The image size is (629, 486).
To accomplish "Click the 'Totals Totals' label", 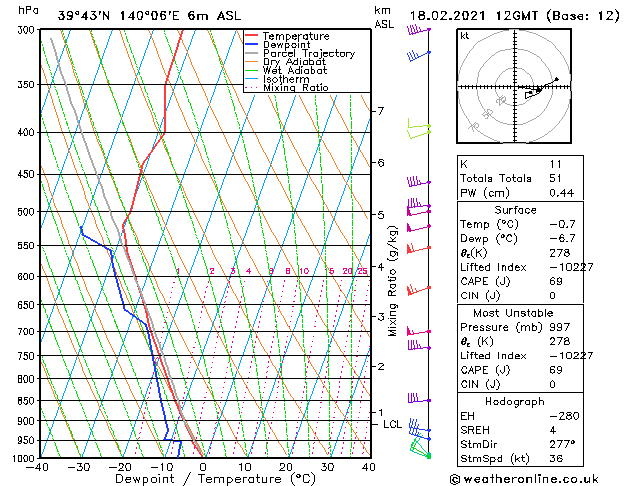I will (496, 178).
